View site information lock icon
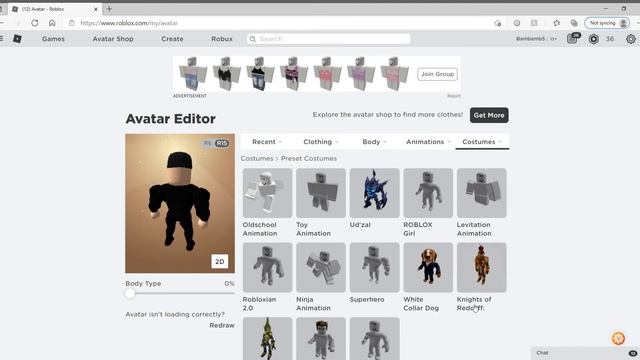The image size is (640, 360). [72, 23]
